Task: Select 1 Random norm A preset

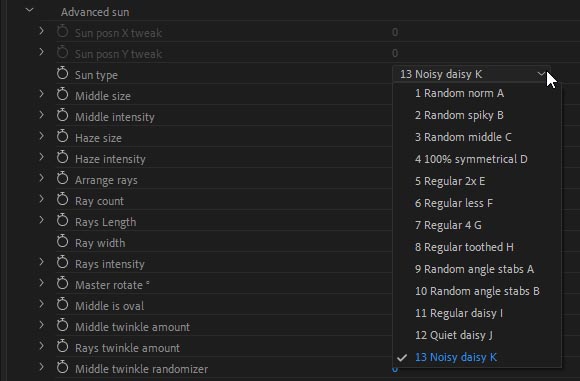Action: [459, 94]
